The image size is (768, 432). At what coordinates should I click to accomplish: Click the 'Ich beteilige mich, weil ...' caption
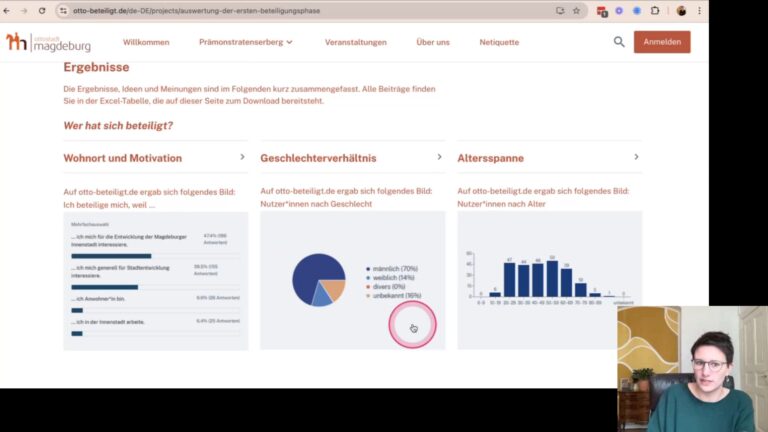click(109, 205)
